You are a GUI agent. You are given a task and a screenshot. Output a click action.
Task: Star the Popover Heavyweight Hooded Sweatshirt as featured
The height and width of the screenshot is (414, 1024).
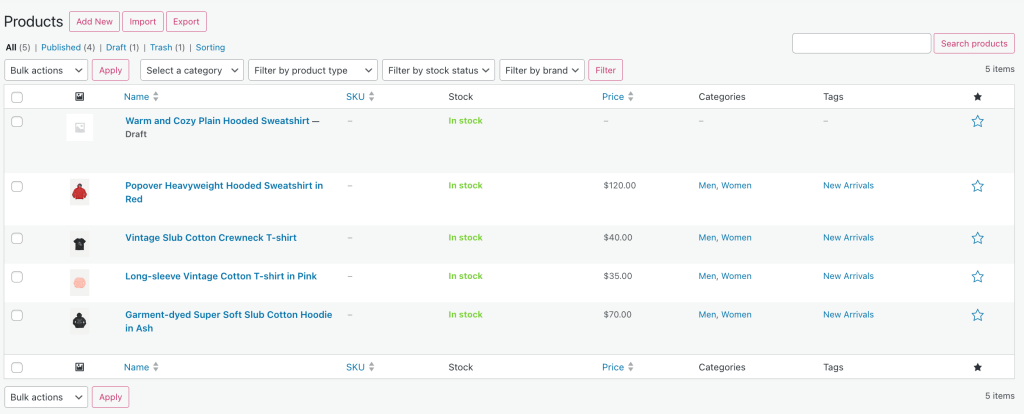(977, 186)
